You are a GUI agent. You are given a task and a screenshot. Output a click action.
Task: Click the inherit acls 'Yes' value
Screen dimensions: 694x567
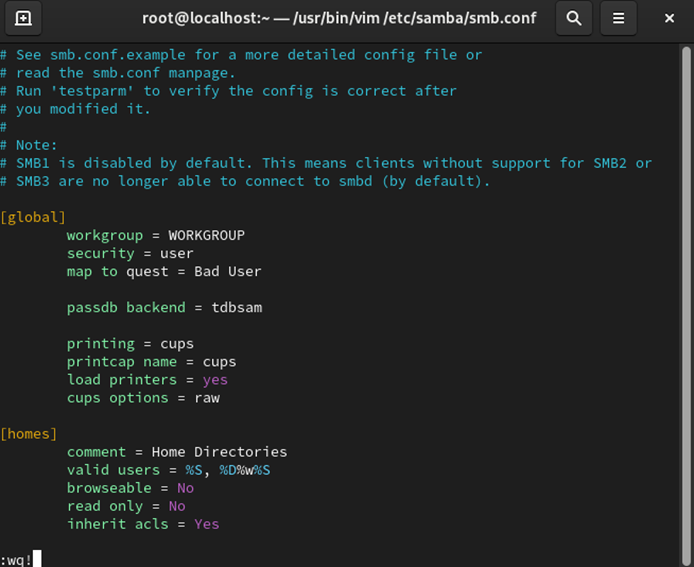click(x=206, y=525)
